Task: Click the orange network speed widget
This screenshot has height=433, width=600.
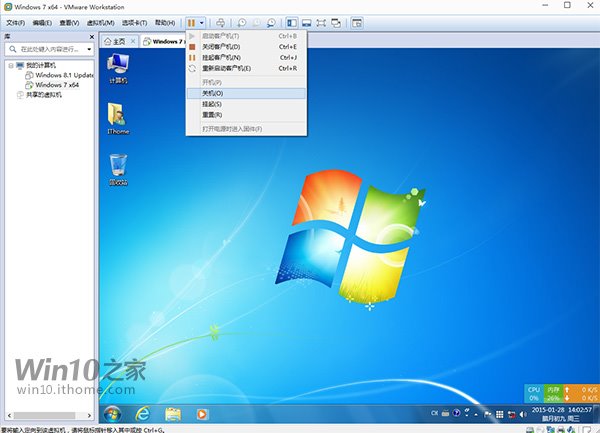Action: tap(581, 394)
